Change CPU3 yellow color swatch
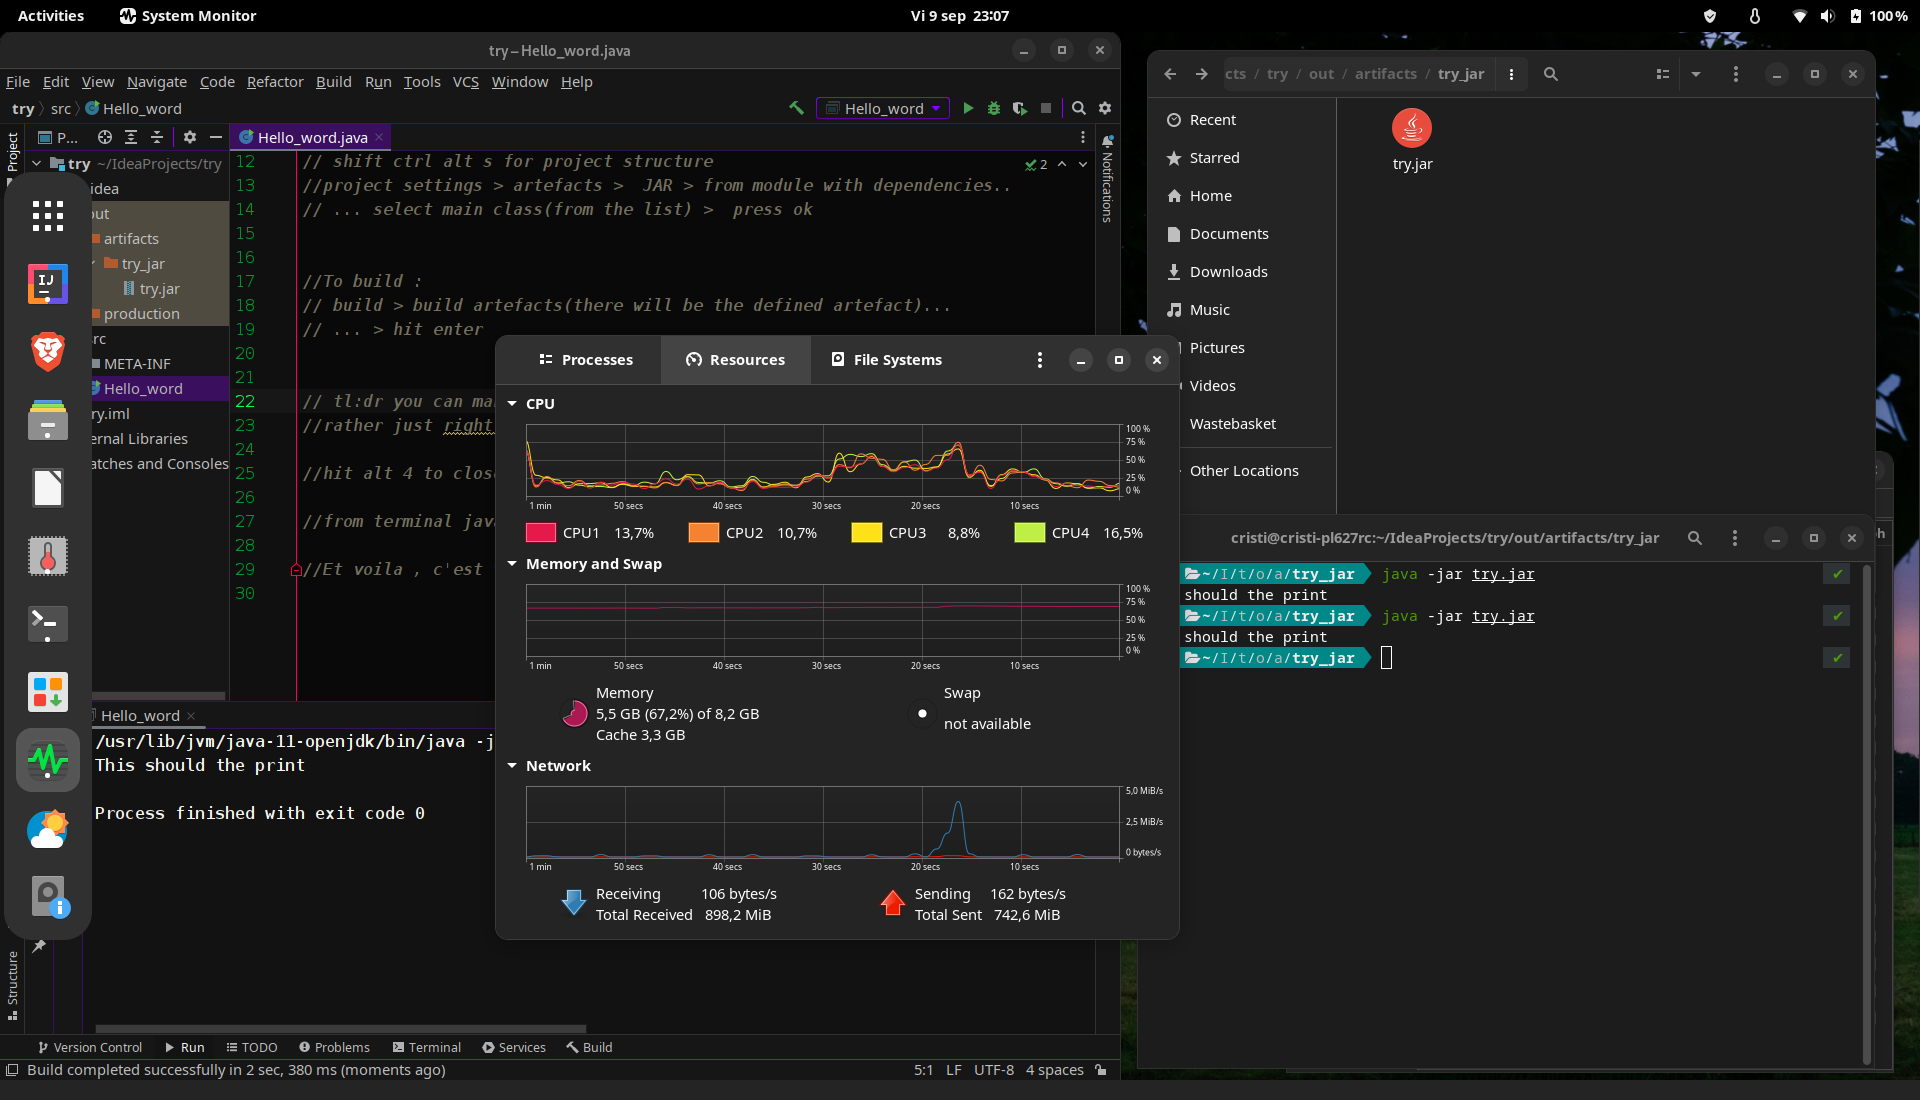Viewport: 1920px width, 1100px height. pos(866,533)
